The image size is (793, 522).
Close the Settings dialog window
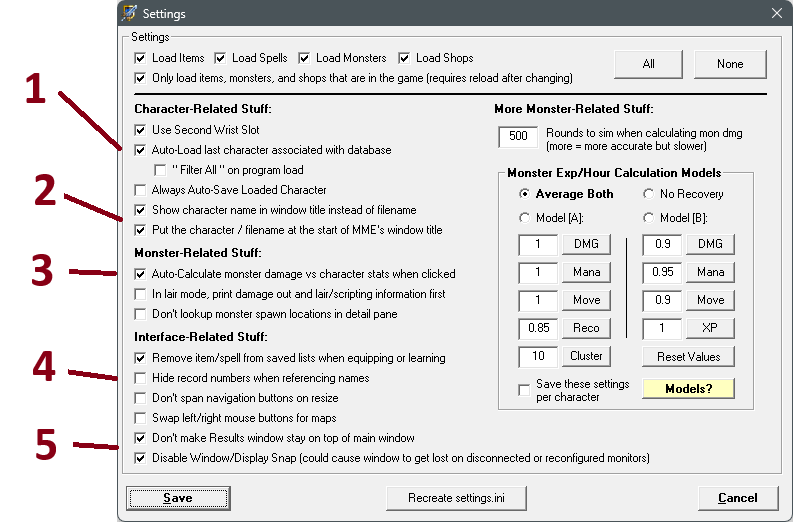(x=776, y=14)
